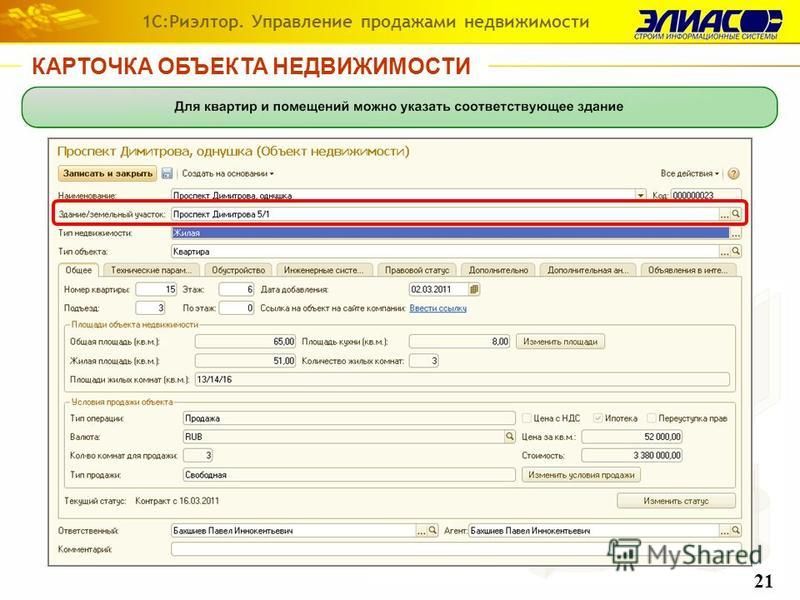Click the Общая площадь field 65,00
Image resolution: width=800 pixels, height=600 pixels.
pyautogui.click(x=245, y=342)
